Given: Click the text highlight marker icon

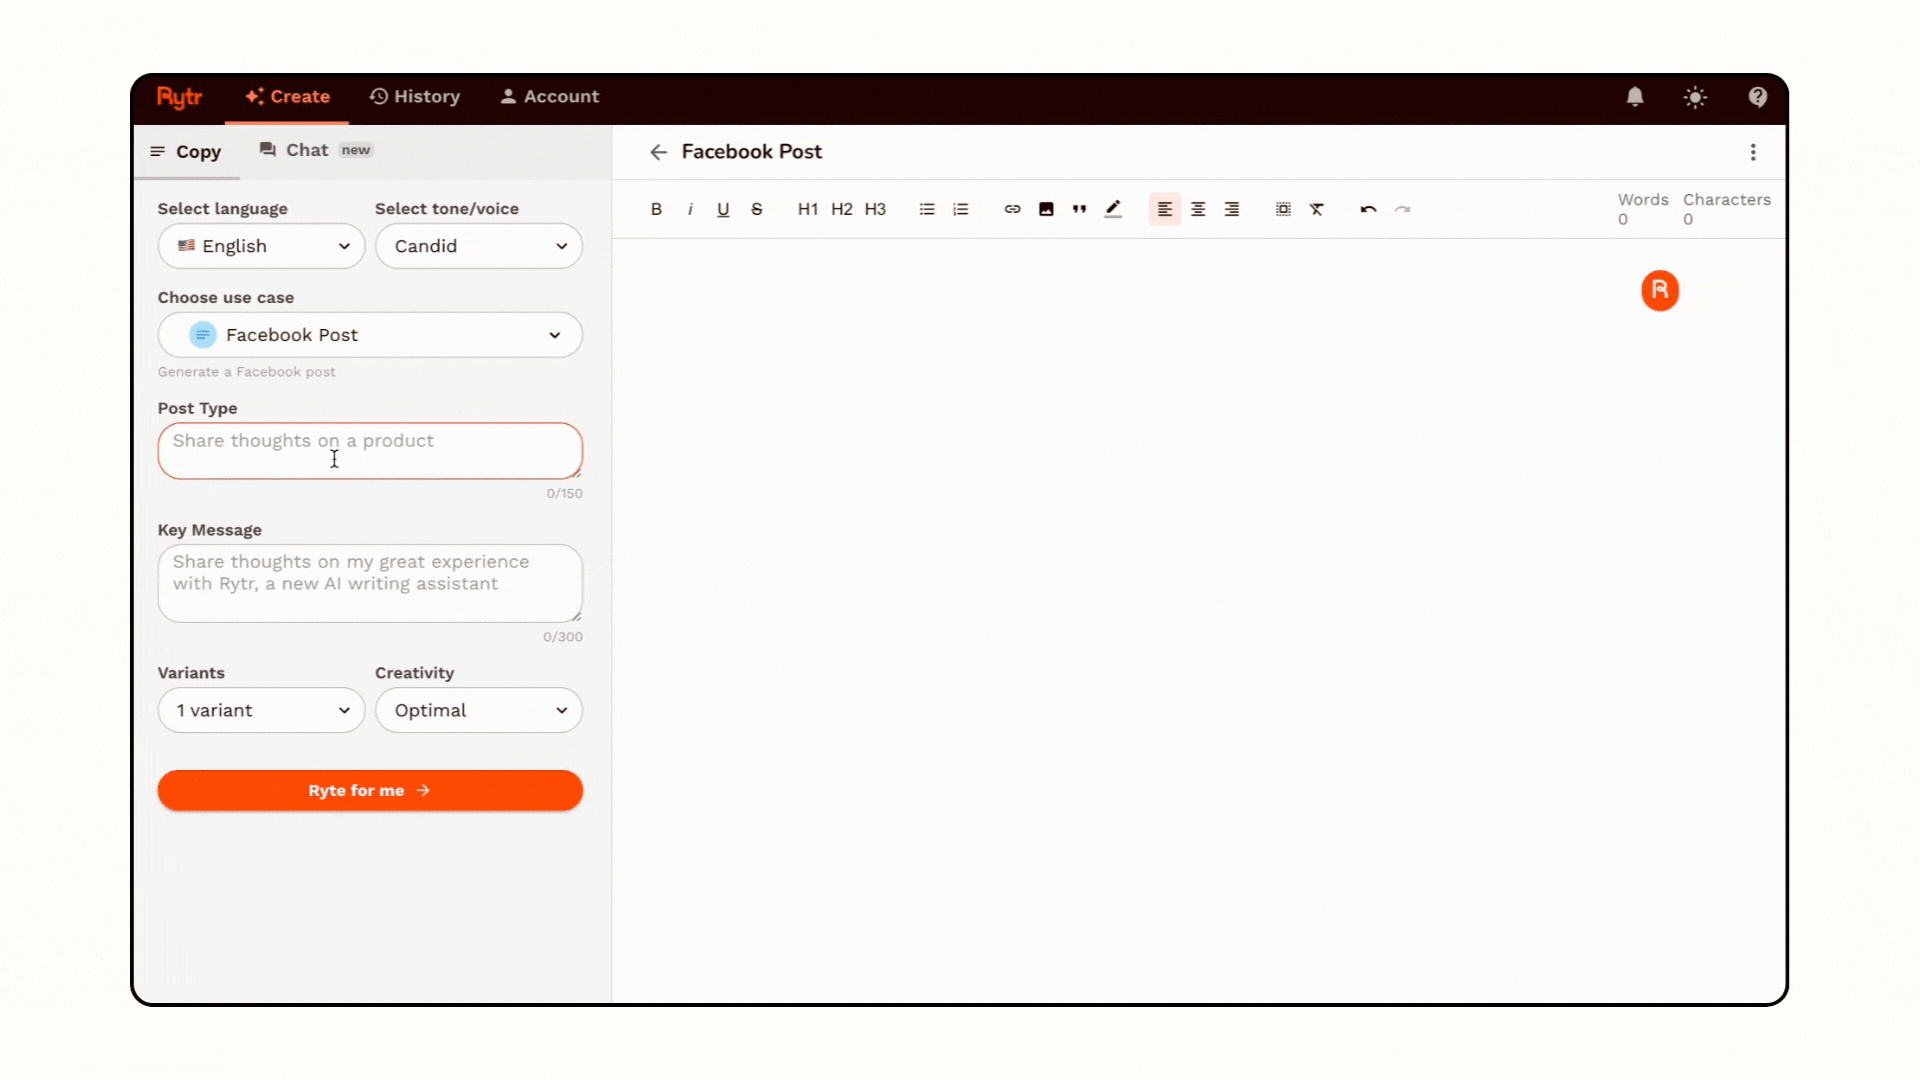Looking at the screenshot, I should pyautogui.click(x=1113, y=209).
